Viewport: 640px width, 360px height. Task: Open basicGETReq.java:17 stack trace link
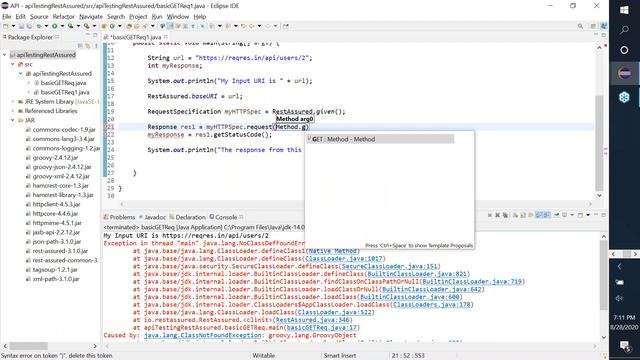pyautogui.click(x=322, y=327)
